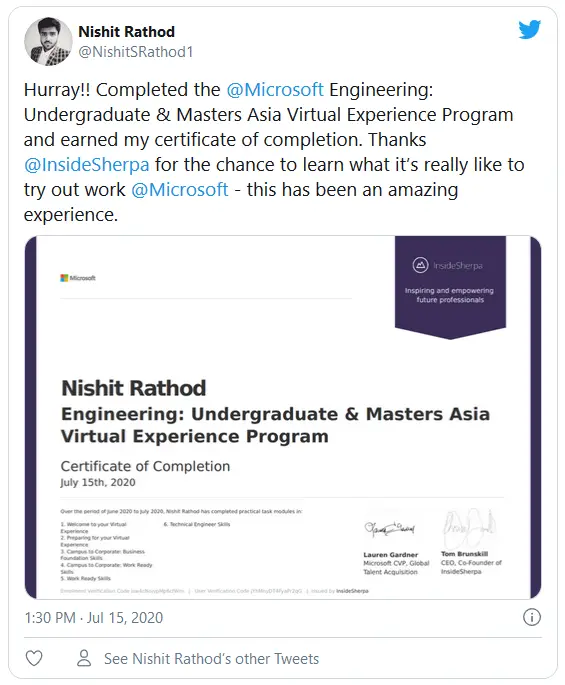Enlarge the certificate image thumbnail
Image resolution: width=565 pixels, height=685 pixels.
283,417
